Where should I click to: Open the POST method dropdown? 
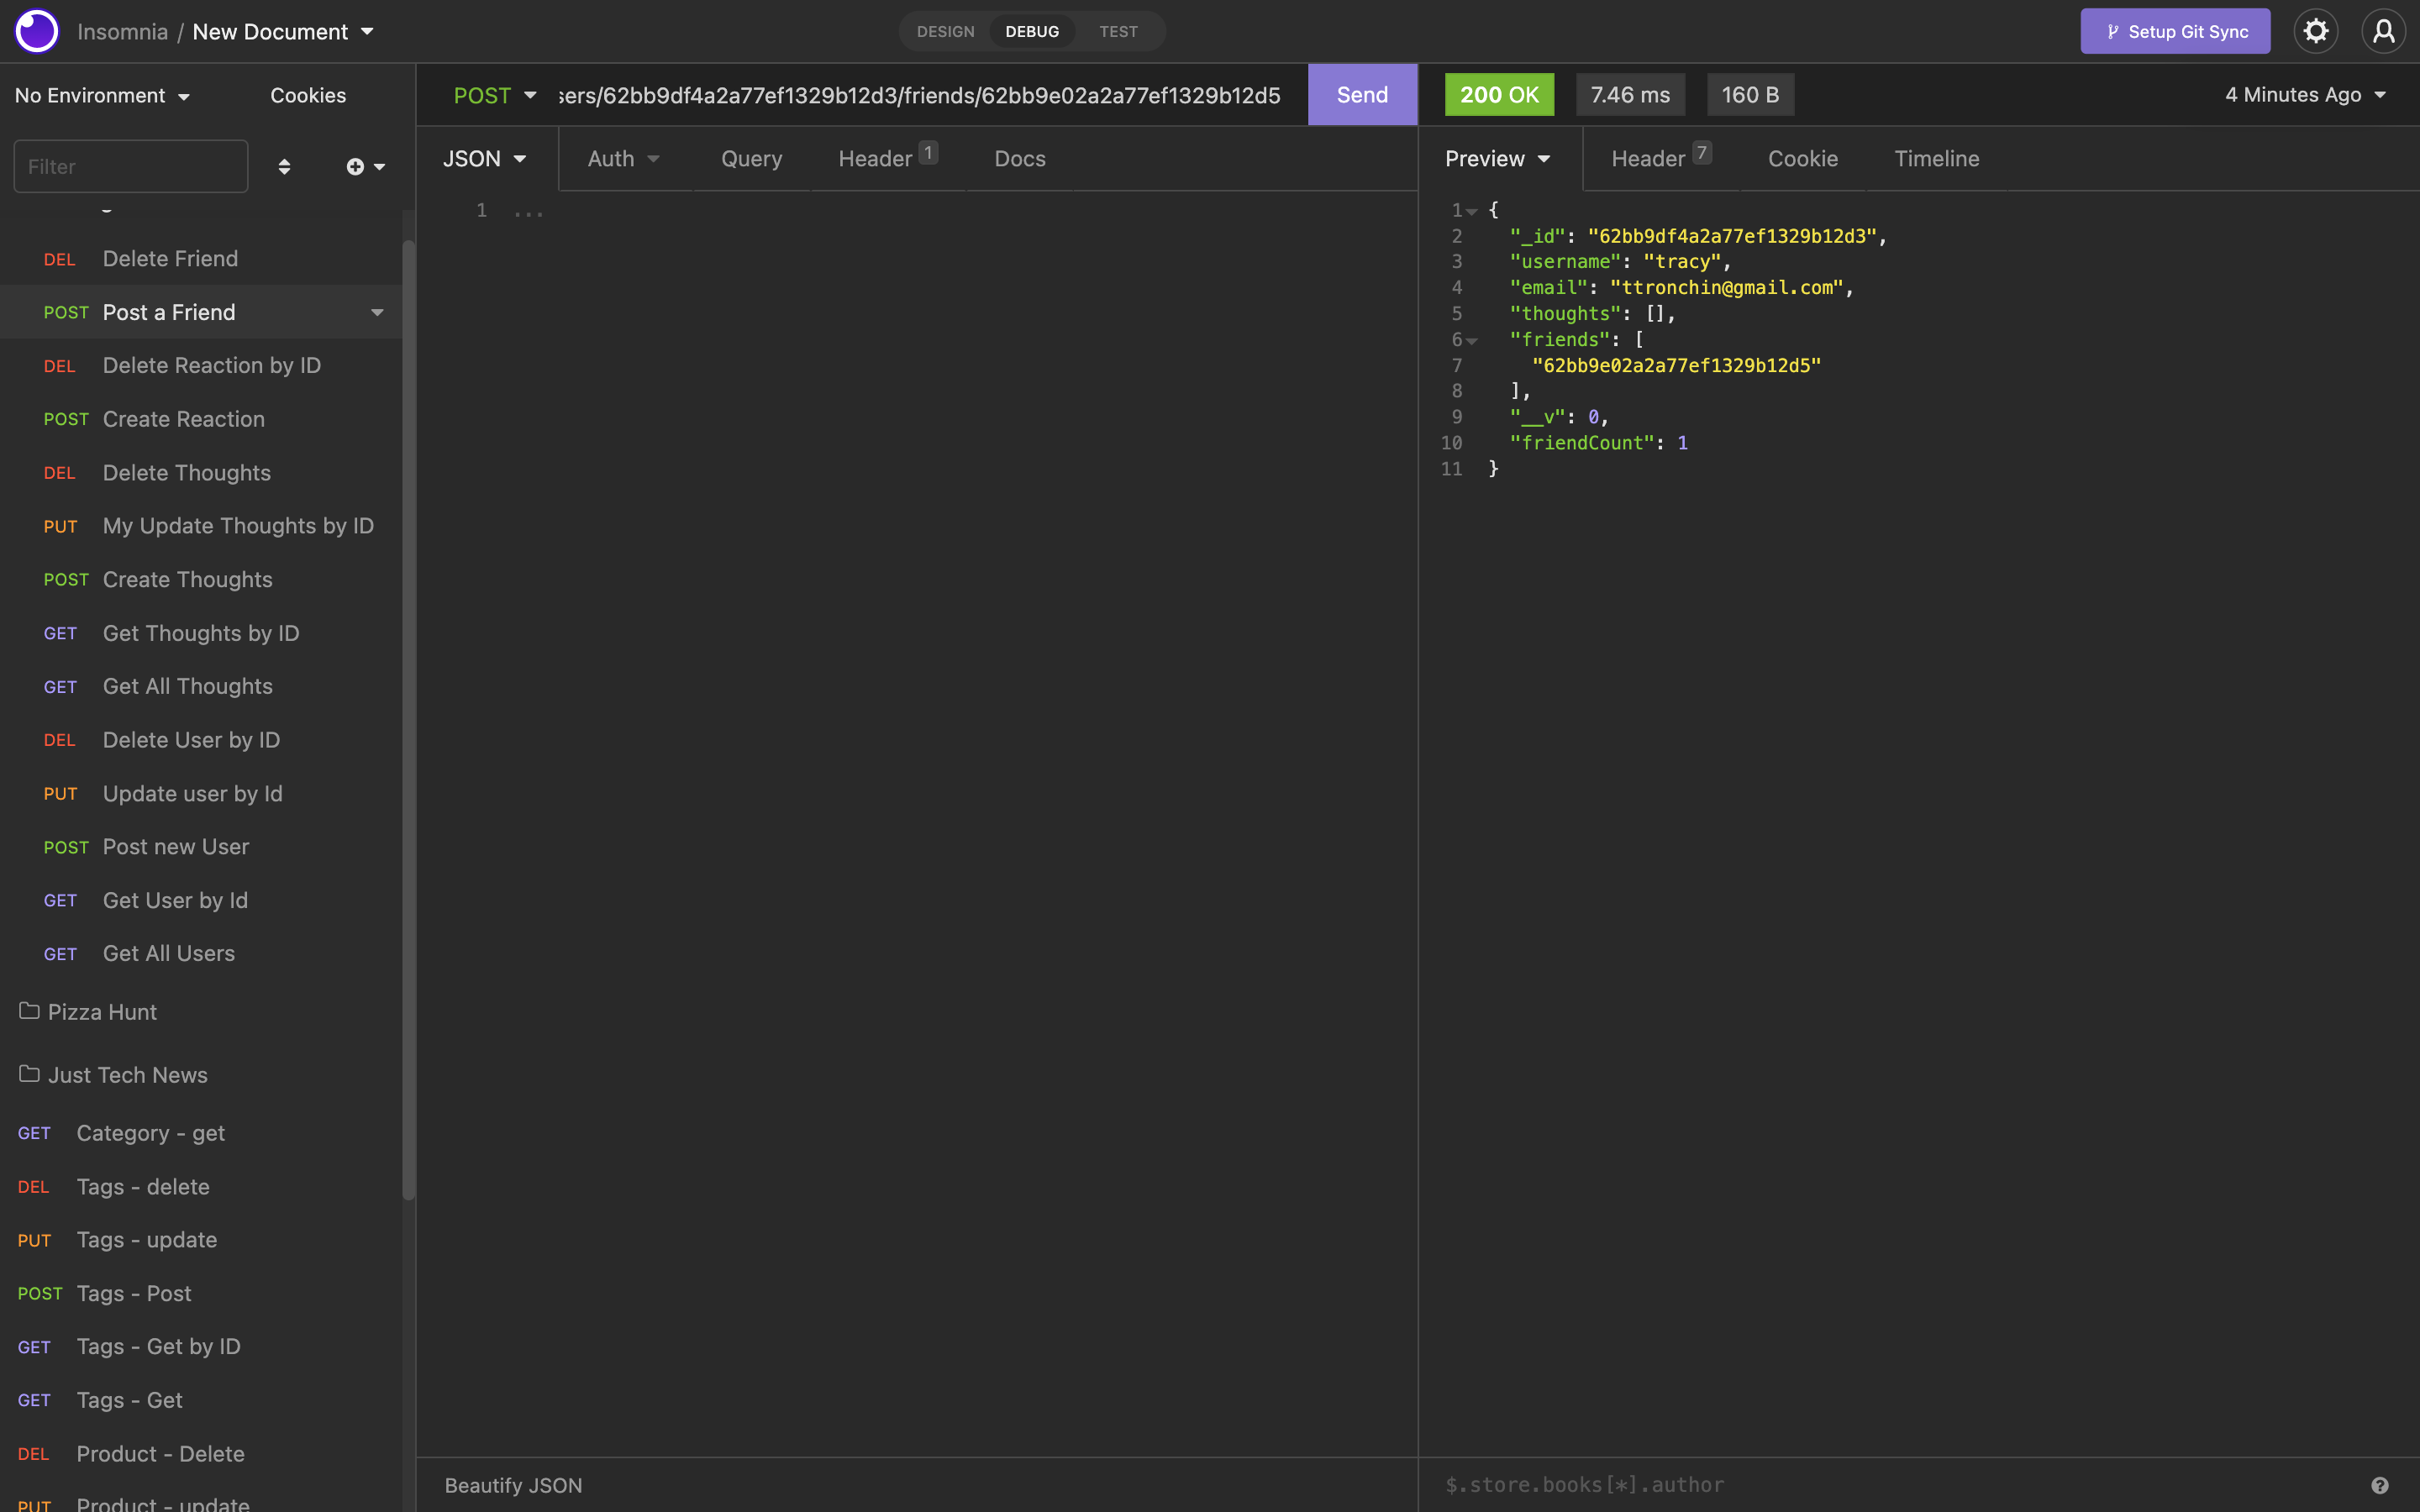495,95
